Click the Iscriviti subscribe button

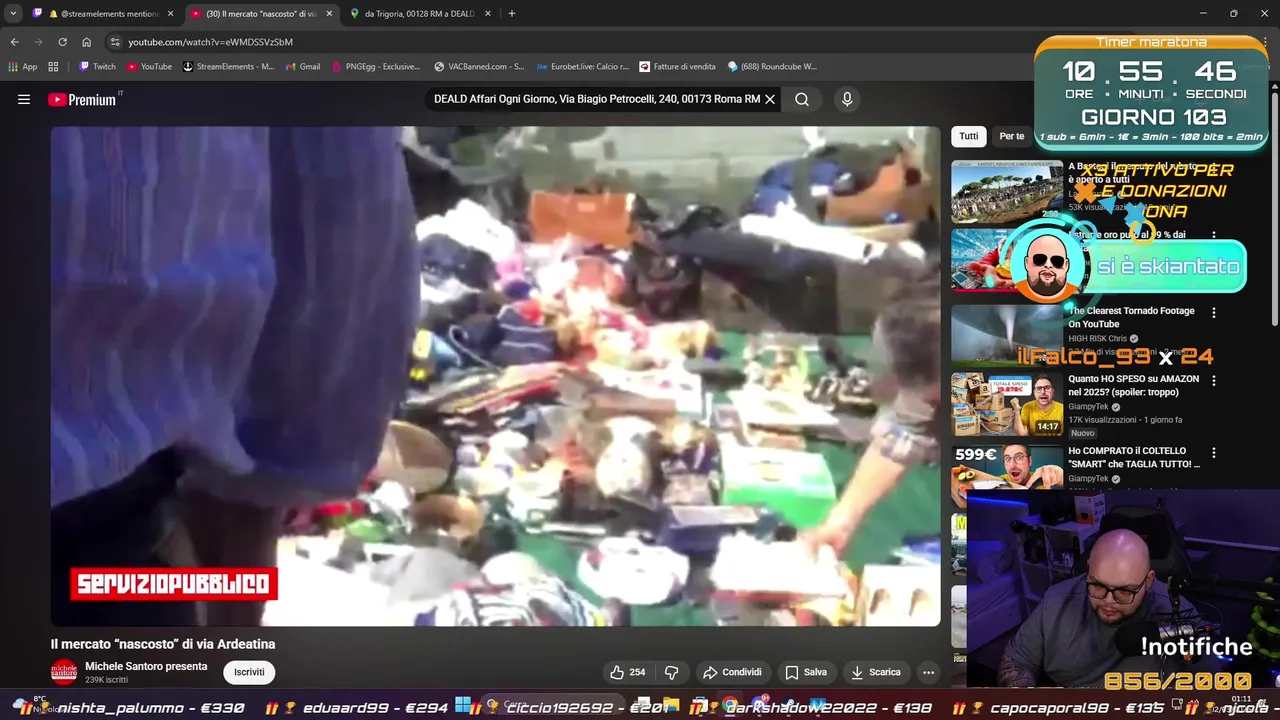click(x=249, y=672)
